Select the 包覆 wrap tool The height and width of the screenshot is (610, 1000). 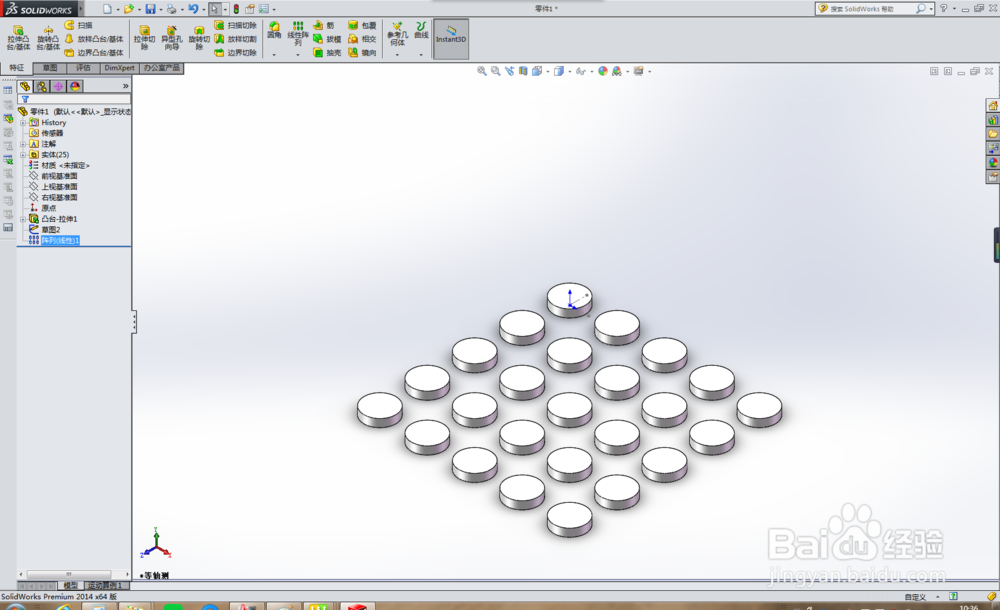pyautogui.click(x=362, y=25)
